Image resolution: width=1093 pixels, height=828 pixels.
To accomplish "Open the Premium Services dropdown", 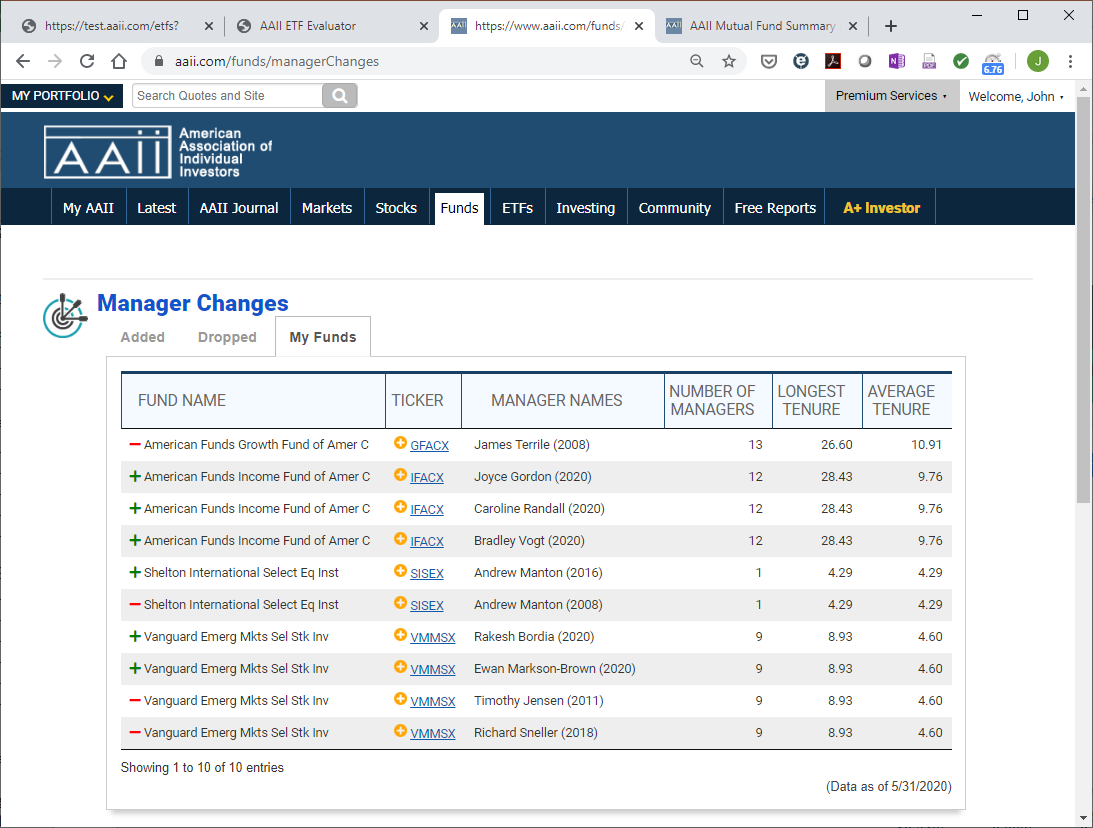I will pyautogui.click(x=892, y=96).
